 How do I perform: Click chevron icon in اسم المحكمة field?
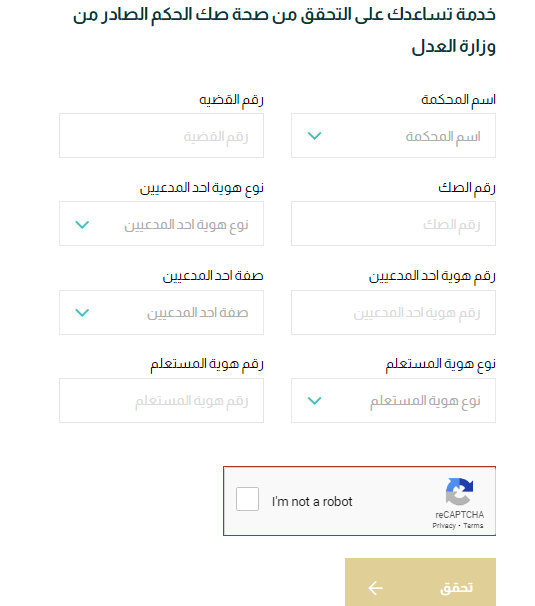(314, 136)
